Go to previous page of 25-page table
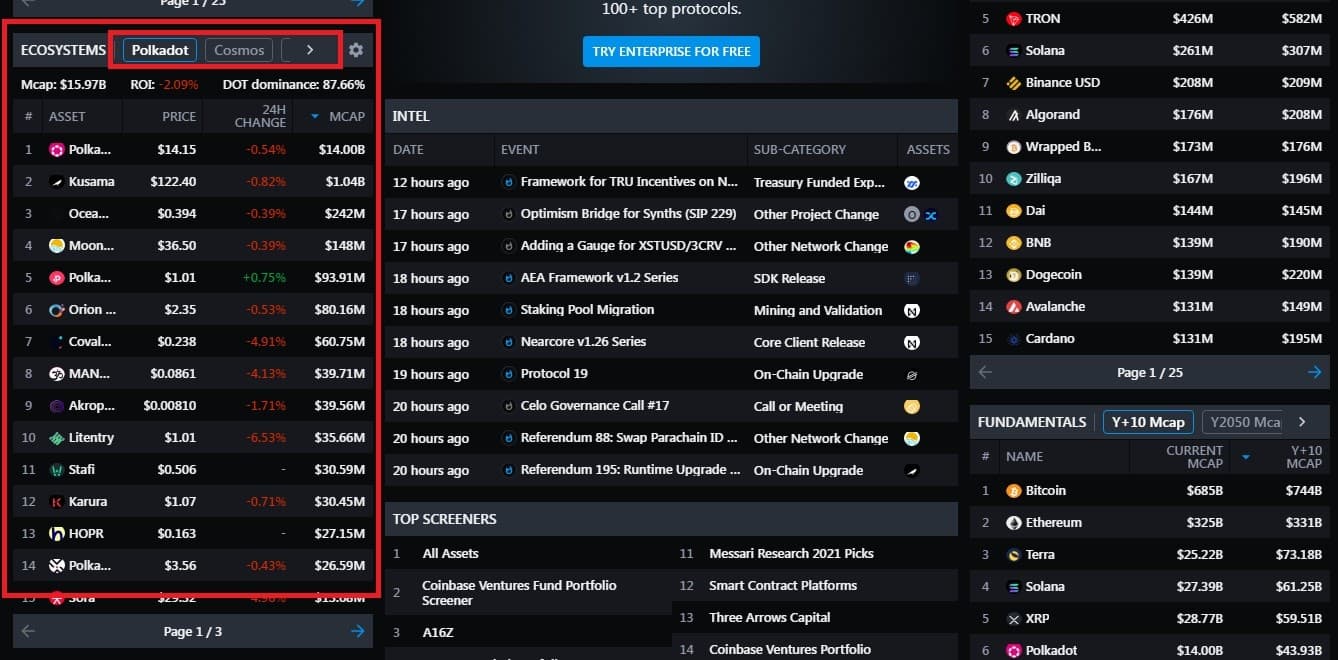1338x660 pixels. coord(985,372)
